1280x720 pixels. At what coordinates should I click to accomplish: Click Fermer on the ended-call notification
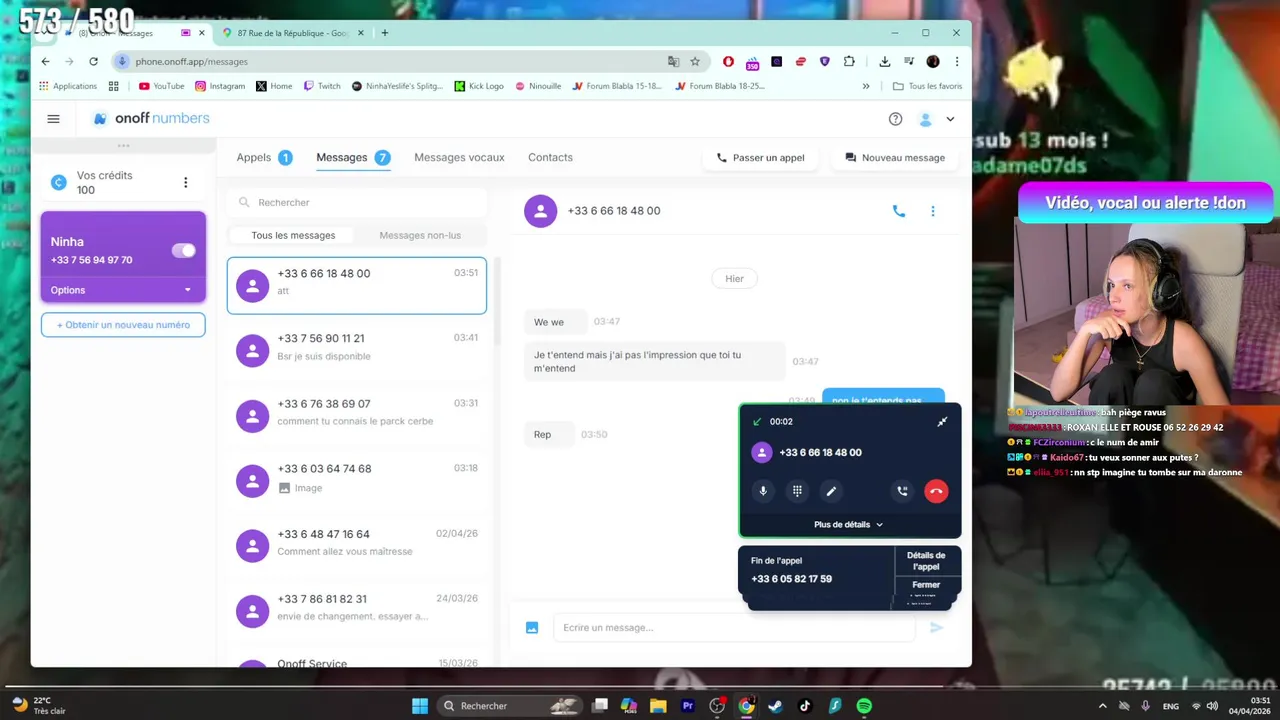pos(926,585)
